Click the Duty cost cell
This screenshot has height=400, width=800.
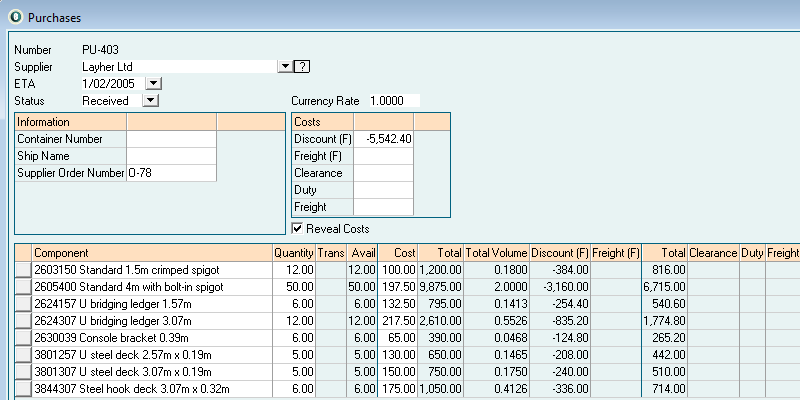(384, 190)
